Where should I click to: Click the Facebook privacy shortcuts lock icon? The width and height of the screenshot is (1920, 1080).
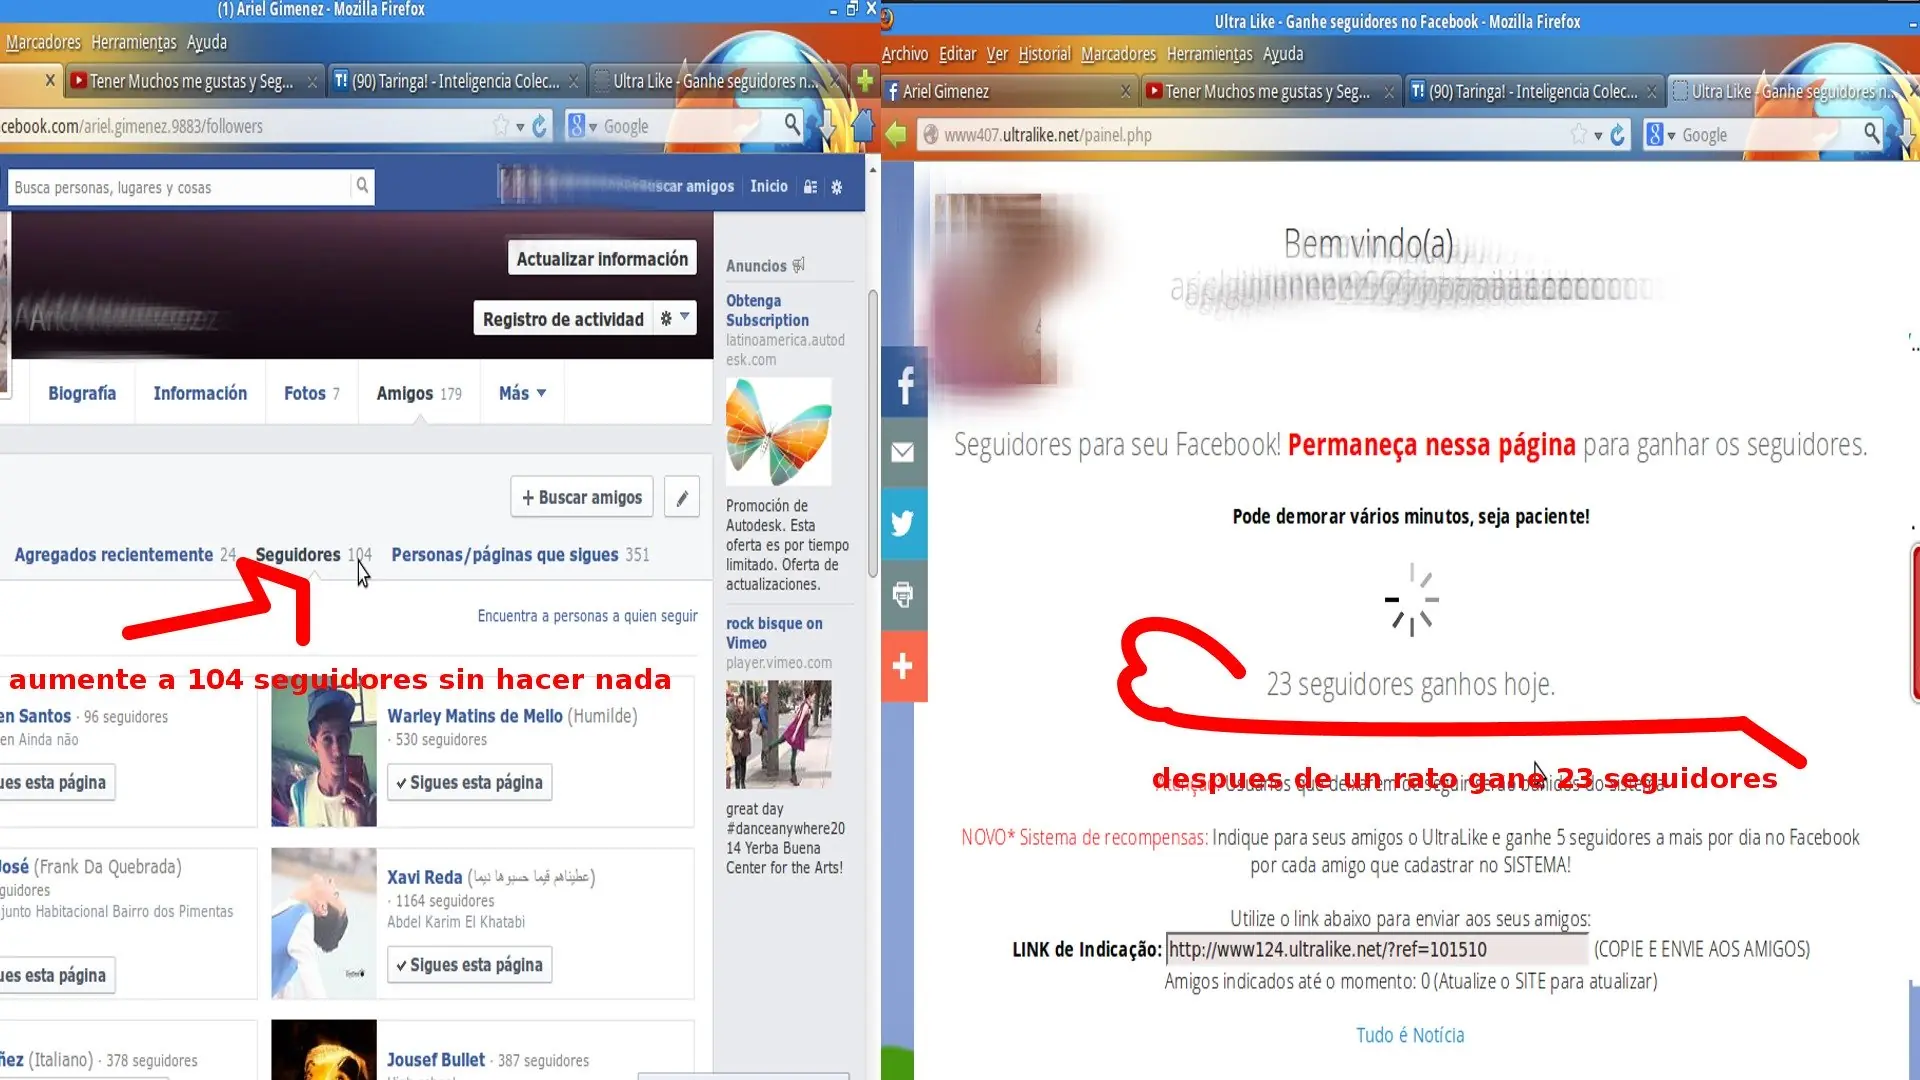(x=810, y=187)
